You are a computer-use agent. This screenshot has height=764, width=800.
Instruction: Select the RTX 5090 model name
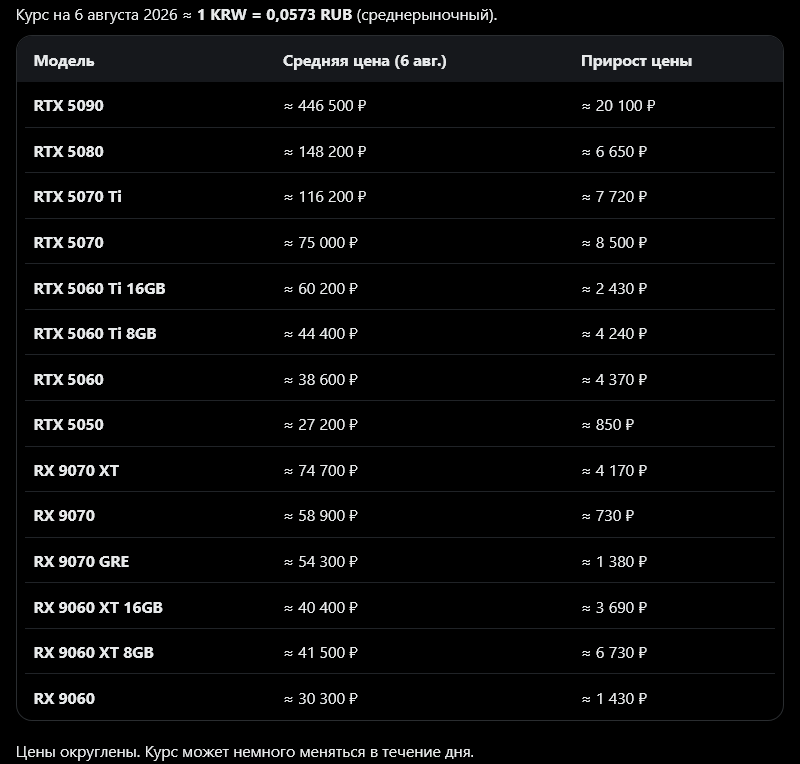(68, 106)
